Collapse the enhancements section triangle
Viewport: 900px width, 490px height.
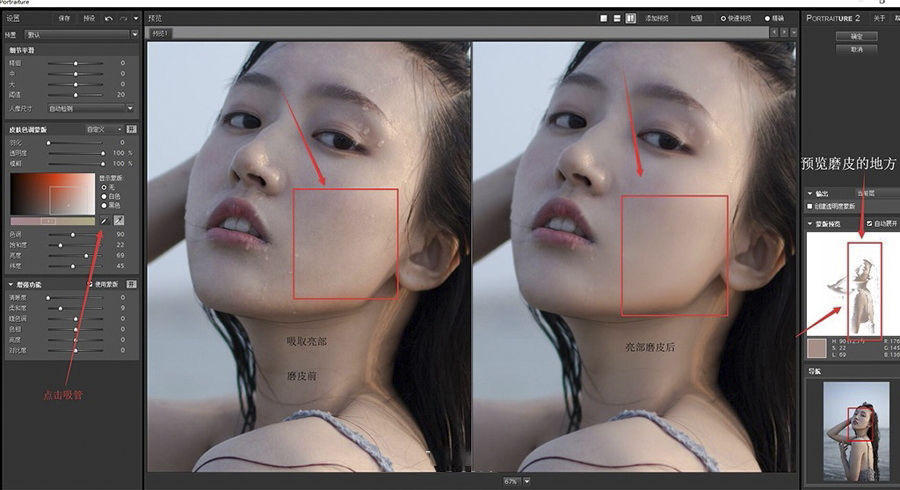pos(10,284)
